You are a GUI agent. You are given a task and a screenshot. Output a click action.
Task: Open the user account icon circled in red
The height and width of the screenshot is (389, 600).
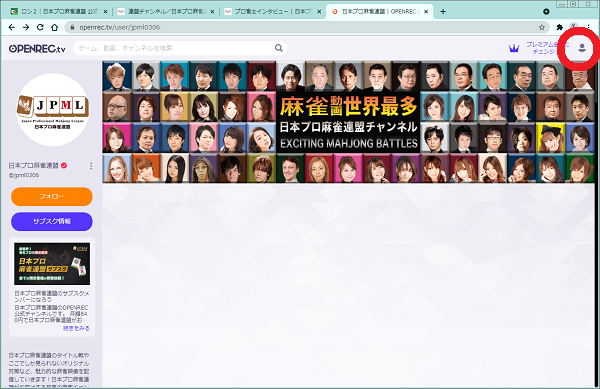coord(582,48)
